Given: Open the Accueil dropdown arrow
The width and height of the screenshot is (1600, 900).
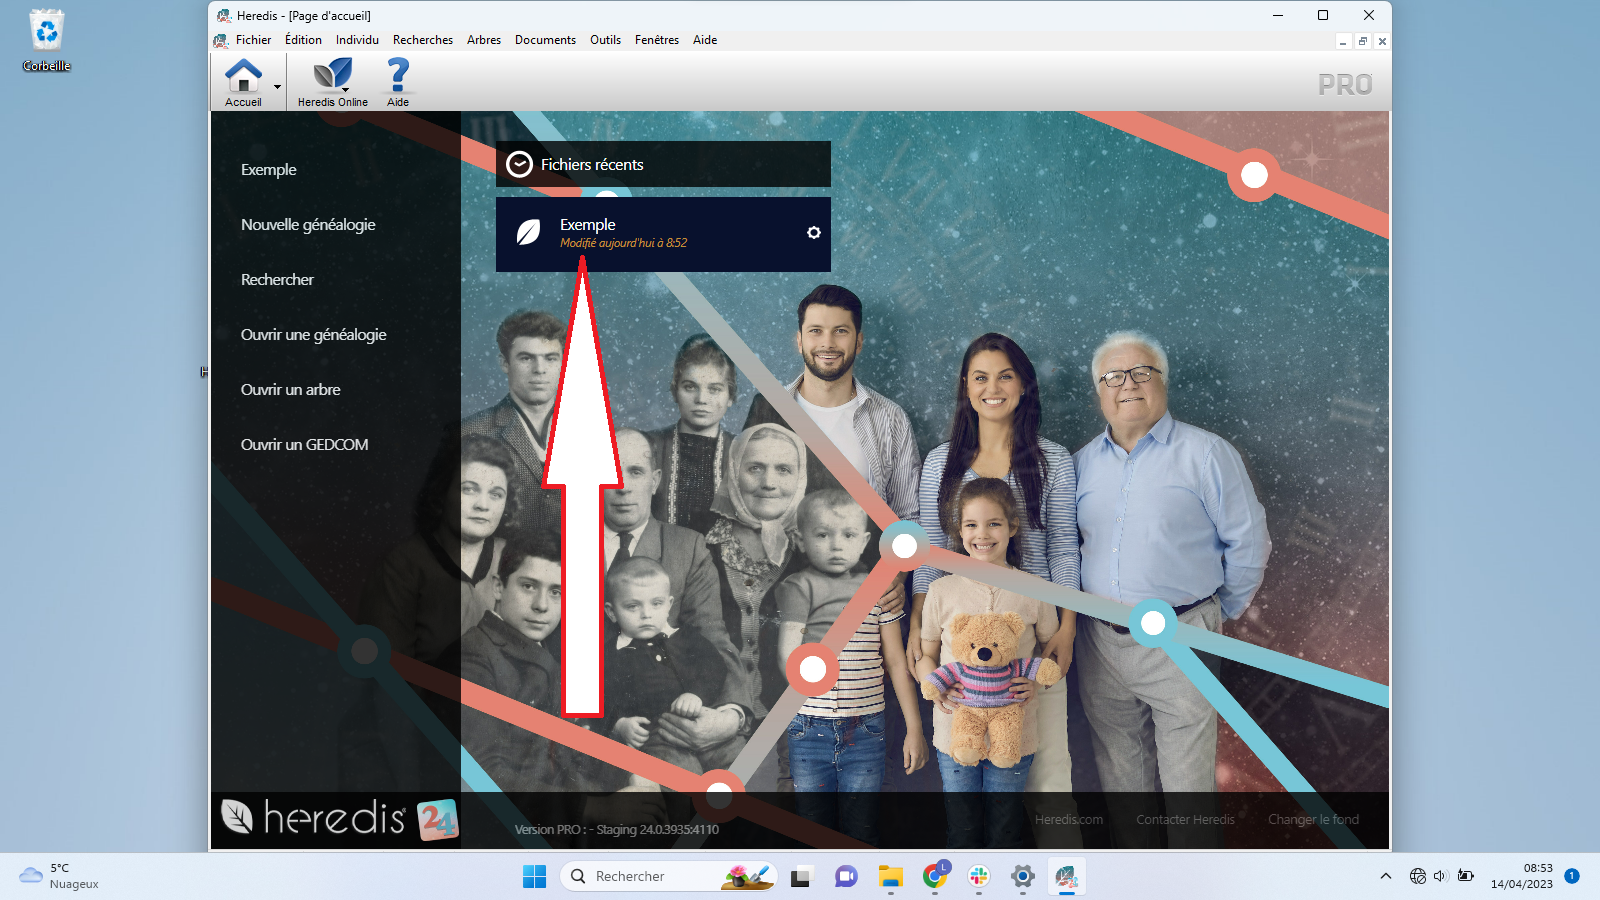Looking at the screenshot, I should coord(277,87).
